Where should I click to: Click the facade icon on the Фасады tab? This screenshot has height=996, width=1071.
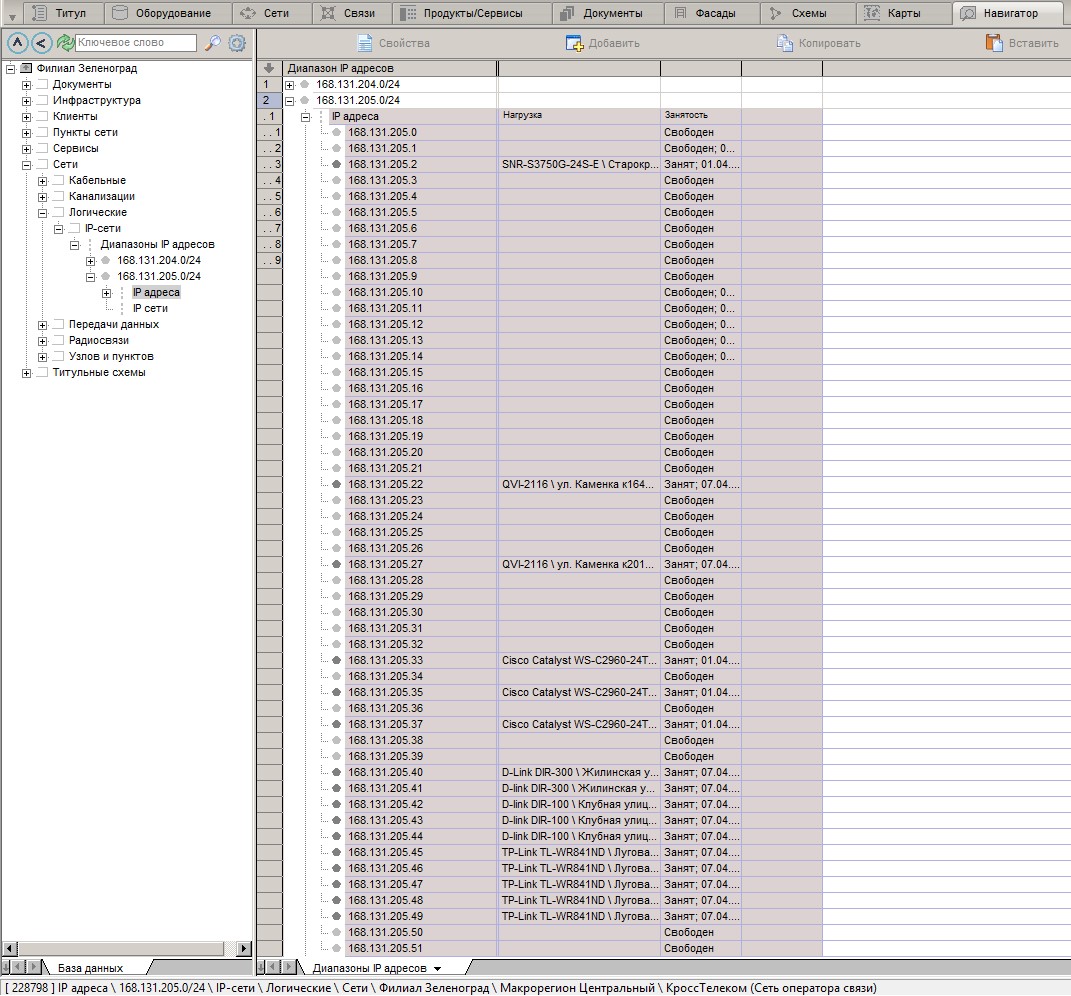pos(680,13)
